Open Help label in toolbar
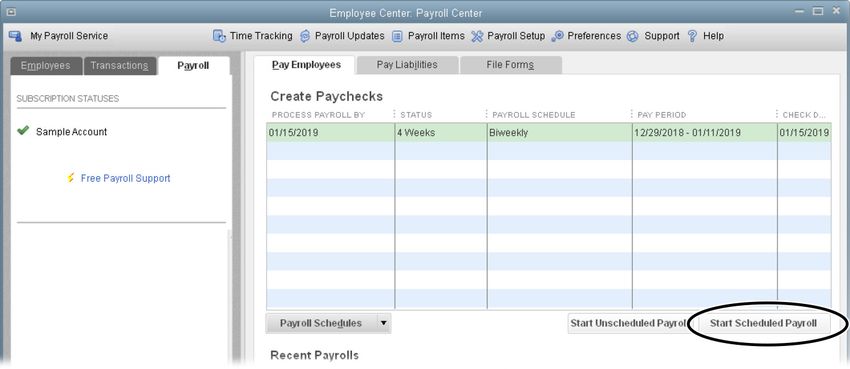The width and height of the screenshot is (850, 369). [713, 36]
